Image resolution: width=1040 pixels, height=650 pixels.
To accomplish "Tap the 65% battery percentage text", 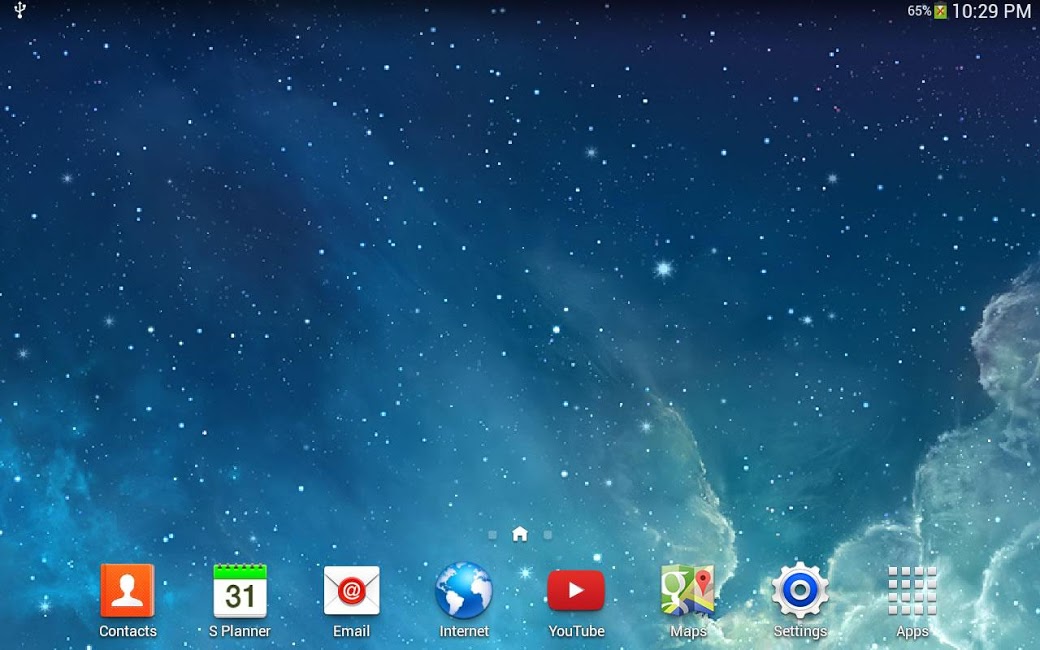I will tap(919, 12).
